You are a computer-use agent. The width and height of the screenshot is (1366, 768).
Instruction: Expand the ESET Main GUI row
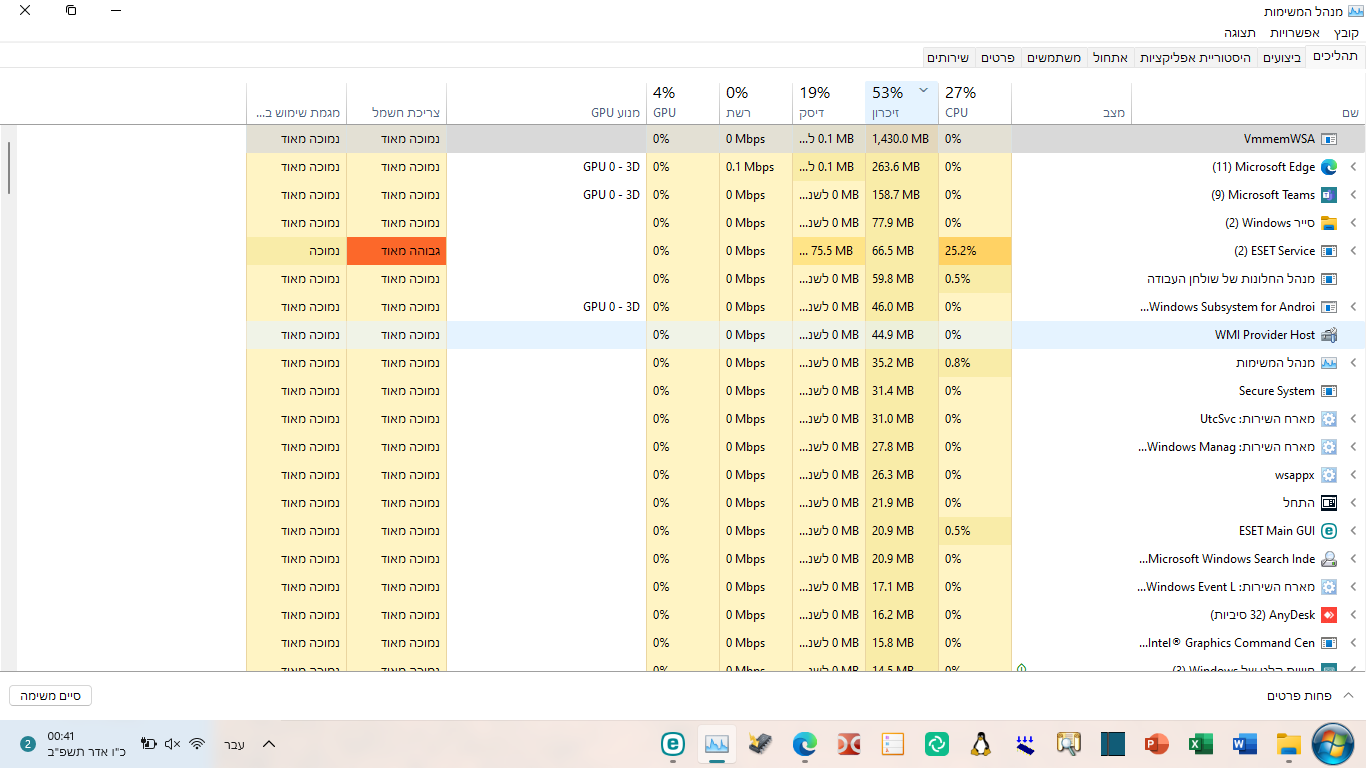tap(1354, 531)
